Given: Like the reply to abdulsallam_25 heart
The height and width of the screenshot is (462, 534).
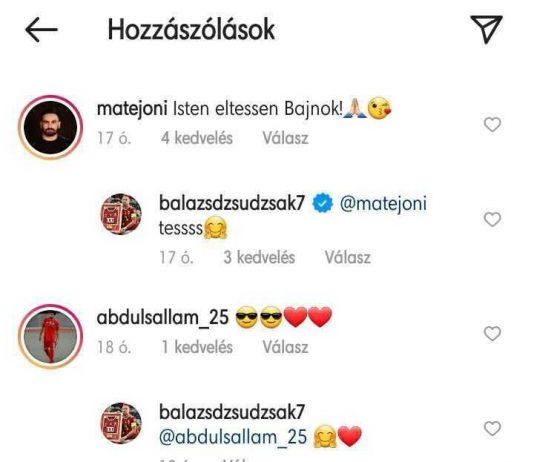Looking at the screenshot, I should click(x=492, y=428).
